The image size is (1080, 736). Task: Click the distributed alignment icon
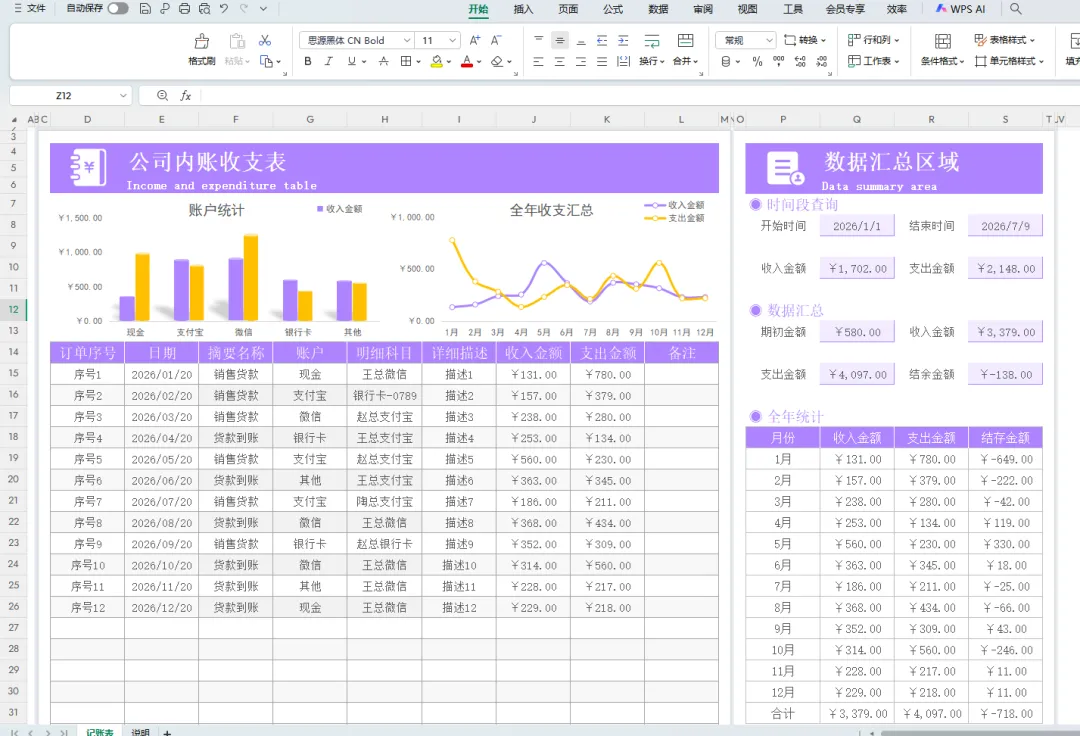[x=623, y=61]
